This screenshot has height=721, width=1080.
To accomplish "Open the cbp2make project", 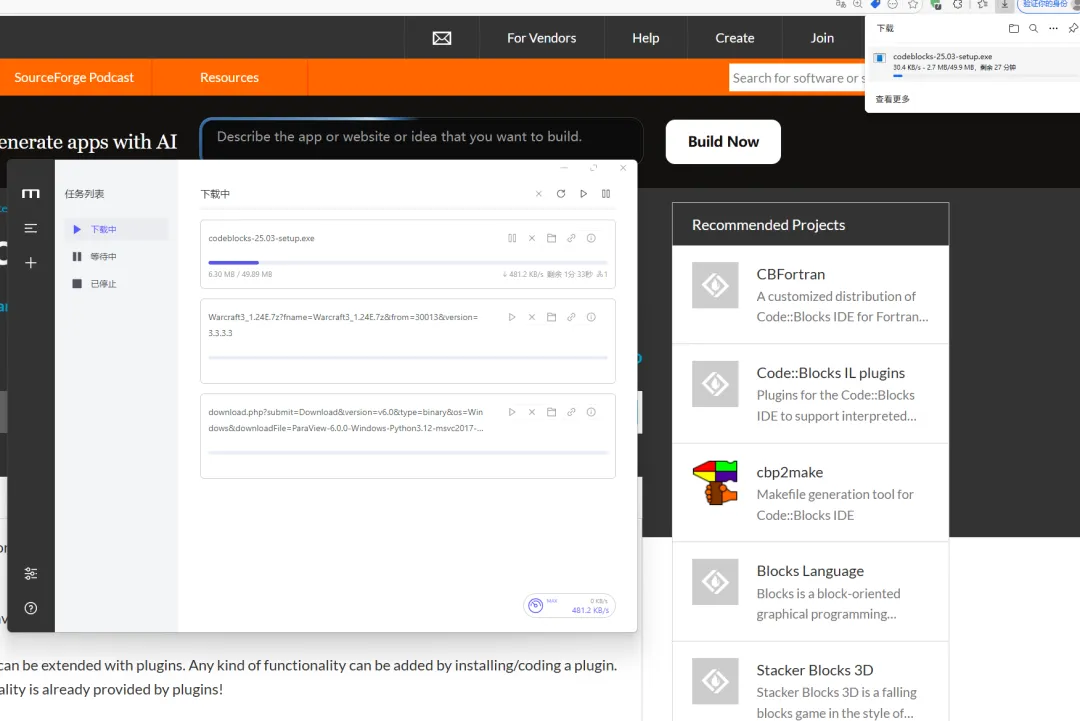I will (789, 472).
